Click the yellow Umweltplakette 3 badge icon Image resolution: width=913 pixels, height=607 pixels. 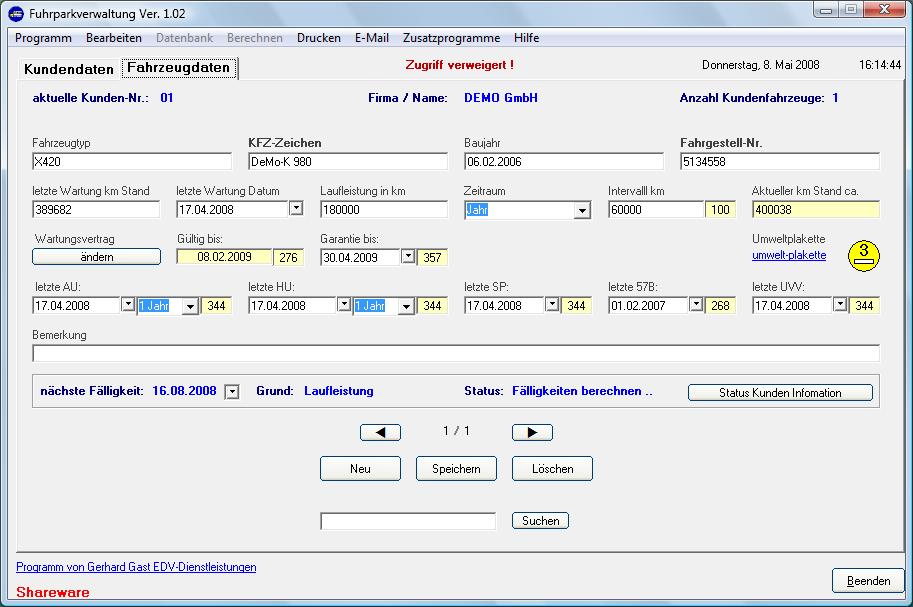(863, 256)
